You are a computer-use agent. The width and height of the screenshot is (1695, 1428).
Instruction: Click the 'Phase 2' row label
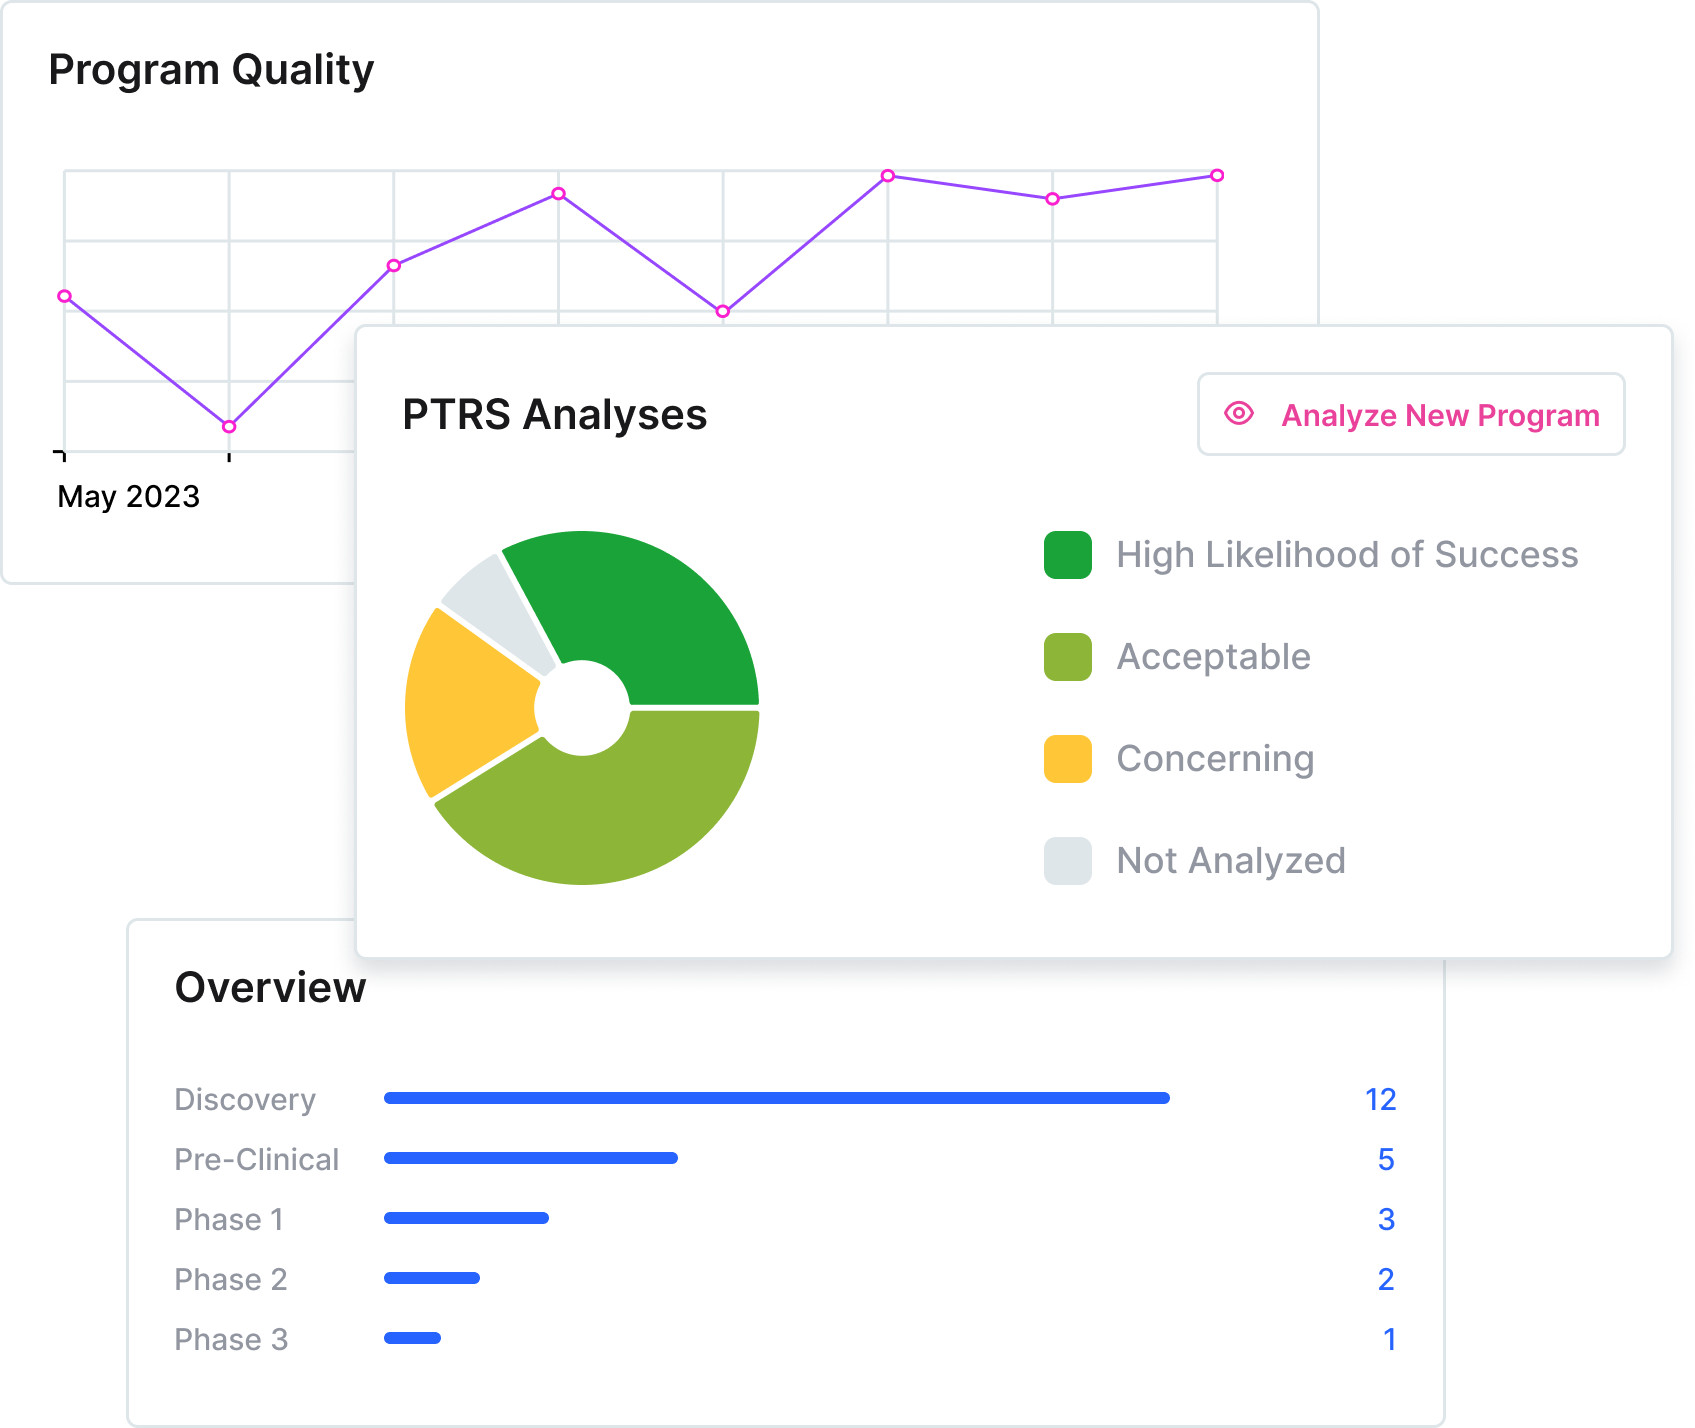coord(231,1280)
